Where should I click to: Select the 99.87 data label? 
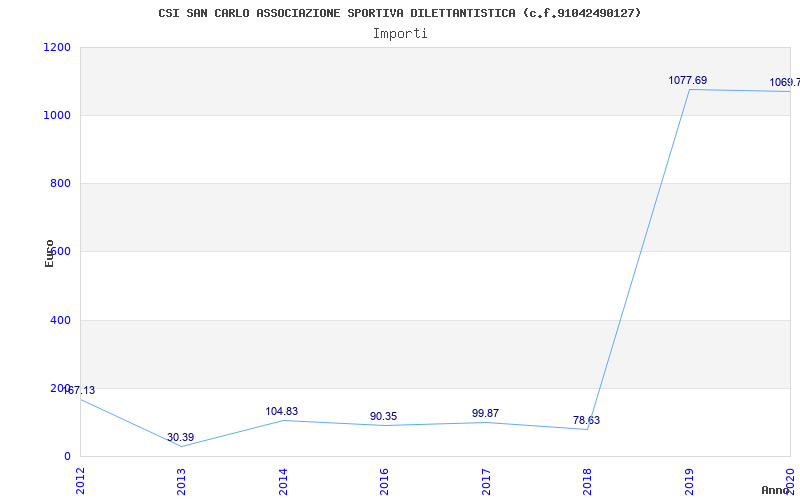pyautogui.click(x=485, y=413)
